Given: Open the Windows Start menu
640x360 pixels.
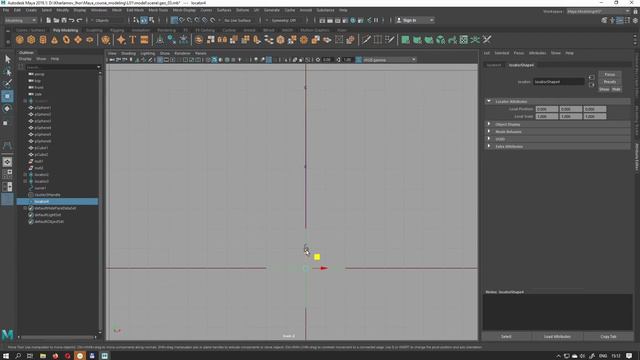Looking at the screenshot, I should (x=6, y=356).
